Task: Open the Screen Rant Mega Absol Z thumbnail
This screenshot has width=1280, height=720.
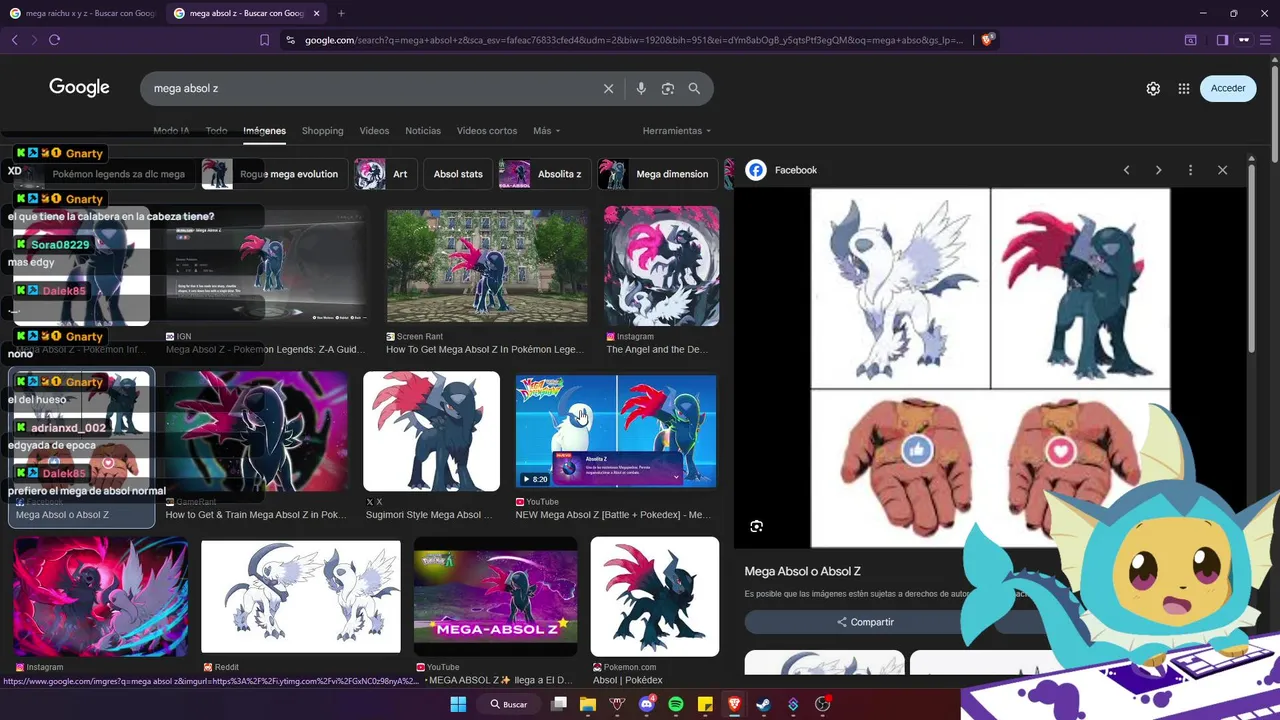Action: [487, 266]
